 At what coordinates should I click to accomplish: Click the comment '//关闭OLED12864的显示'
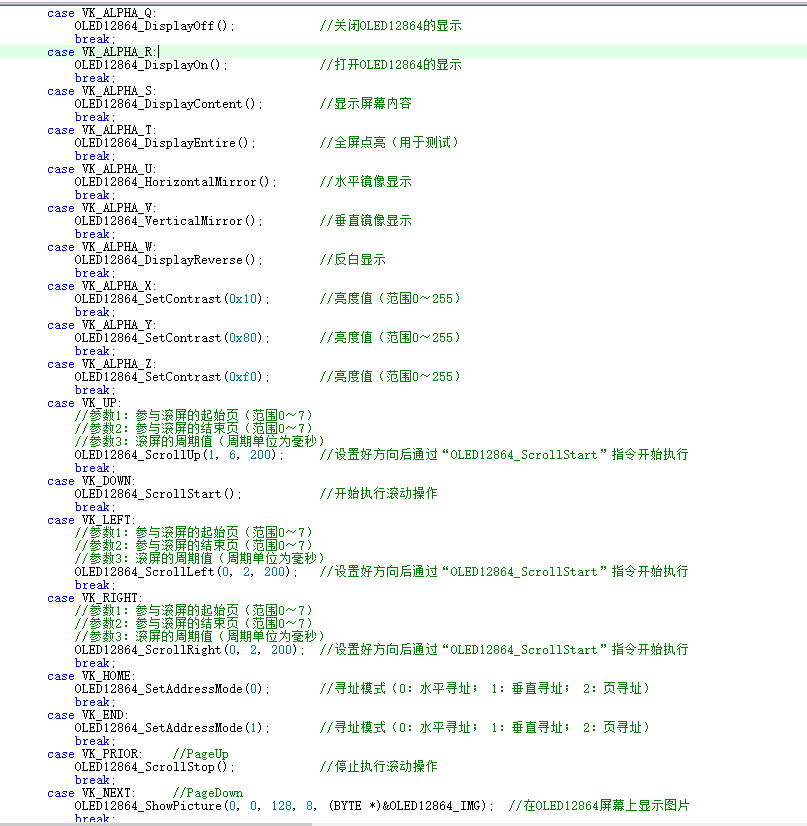pyautogui.click(x=390, y=26)
